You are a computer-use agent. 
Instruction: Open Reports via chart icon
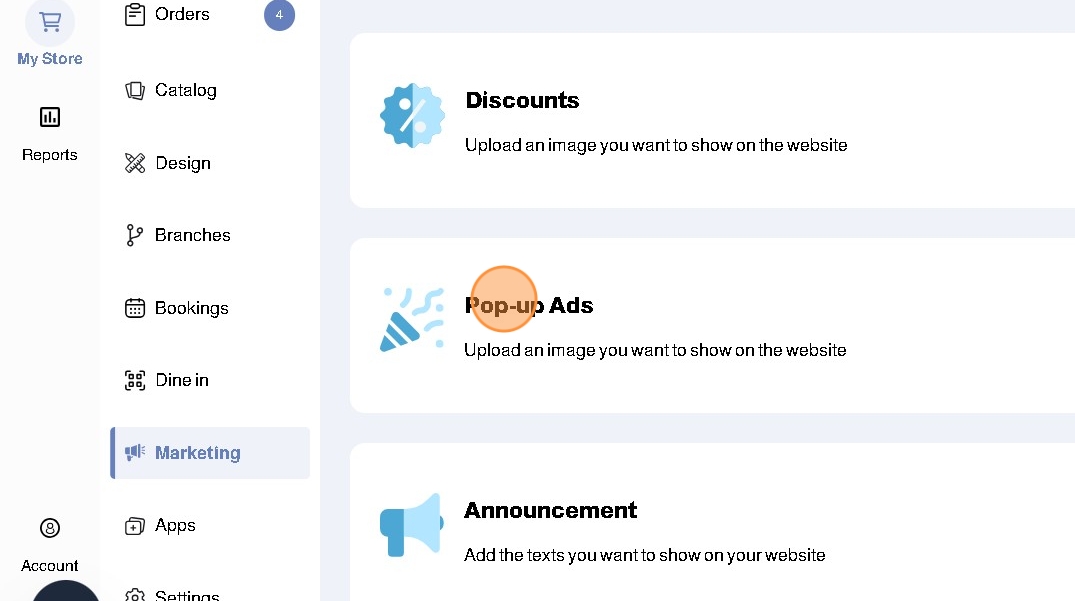(49, 117)
